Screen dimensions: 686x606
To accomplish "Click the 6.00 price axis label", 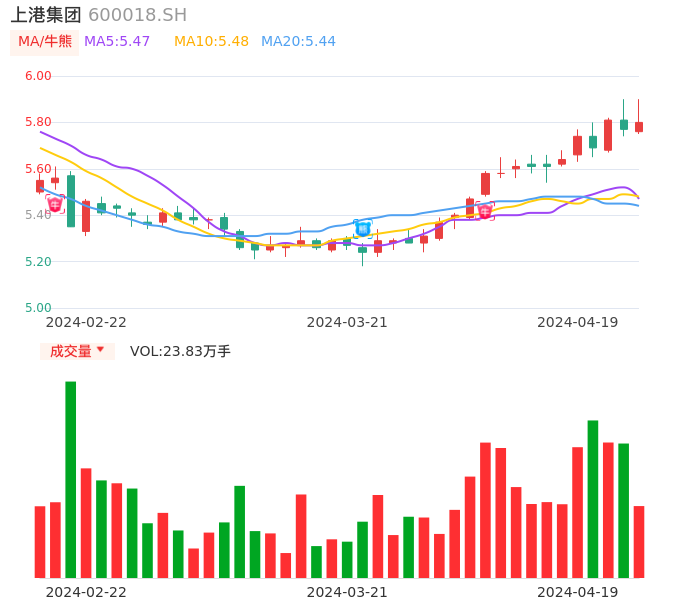I will (x=38, y=76).
